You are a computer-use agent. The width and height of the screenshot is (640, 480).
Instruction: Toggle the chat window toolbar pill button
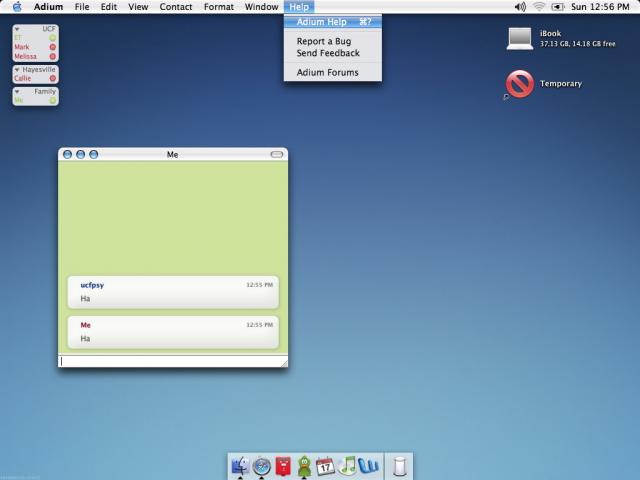pyautogui.click(x=277, y=154)
